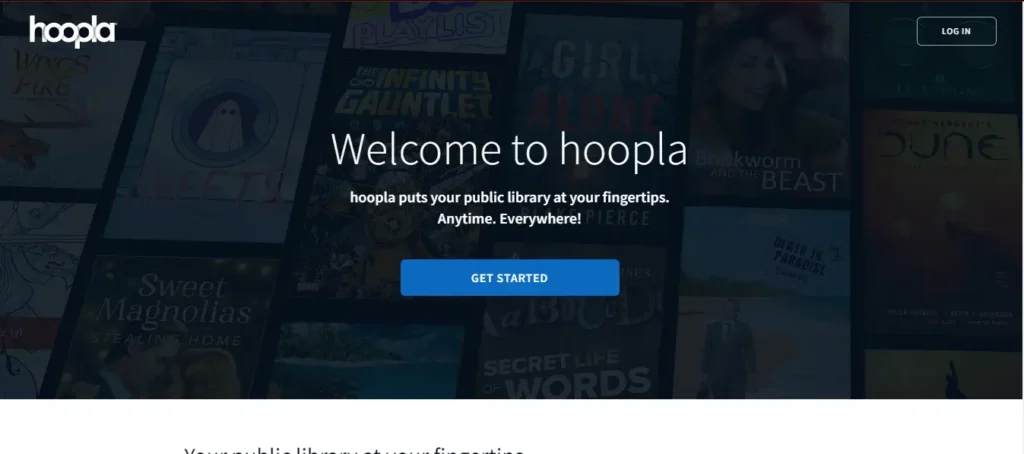Viewport: 1024px width, 454px height.
Task: Click the partially visible heading below banner
Action: [x=355, y=449]
